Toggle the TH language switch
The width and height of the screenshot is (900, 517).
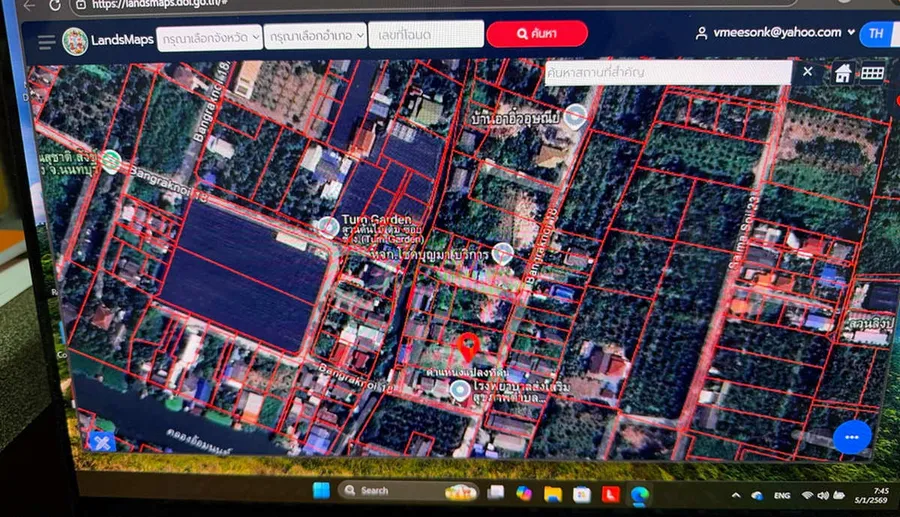(x=876, y=33)
